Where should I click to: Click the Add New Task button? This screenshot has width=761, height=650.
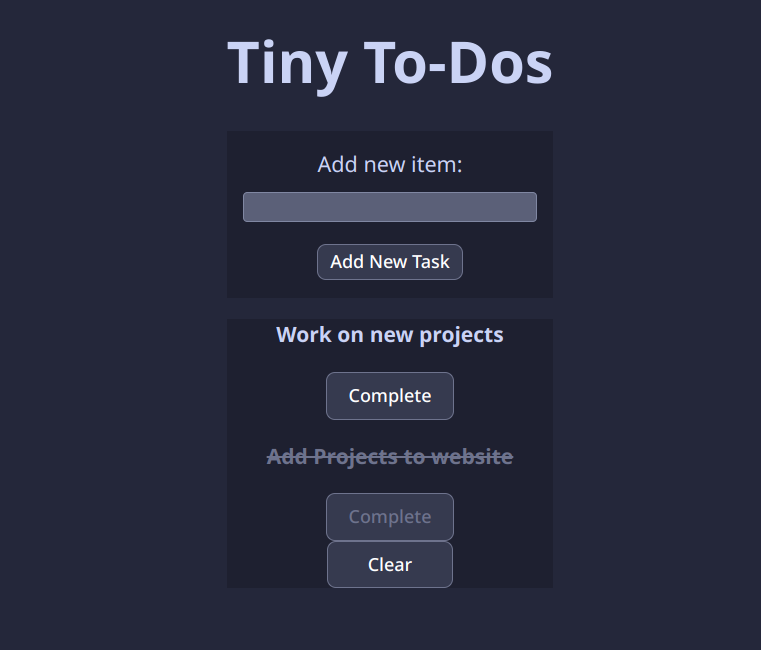pyautogui.click(x=390, y=262)
